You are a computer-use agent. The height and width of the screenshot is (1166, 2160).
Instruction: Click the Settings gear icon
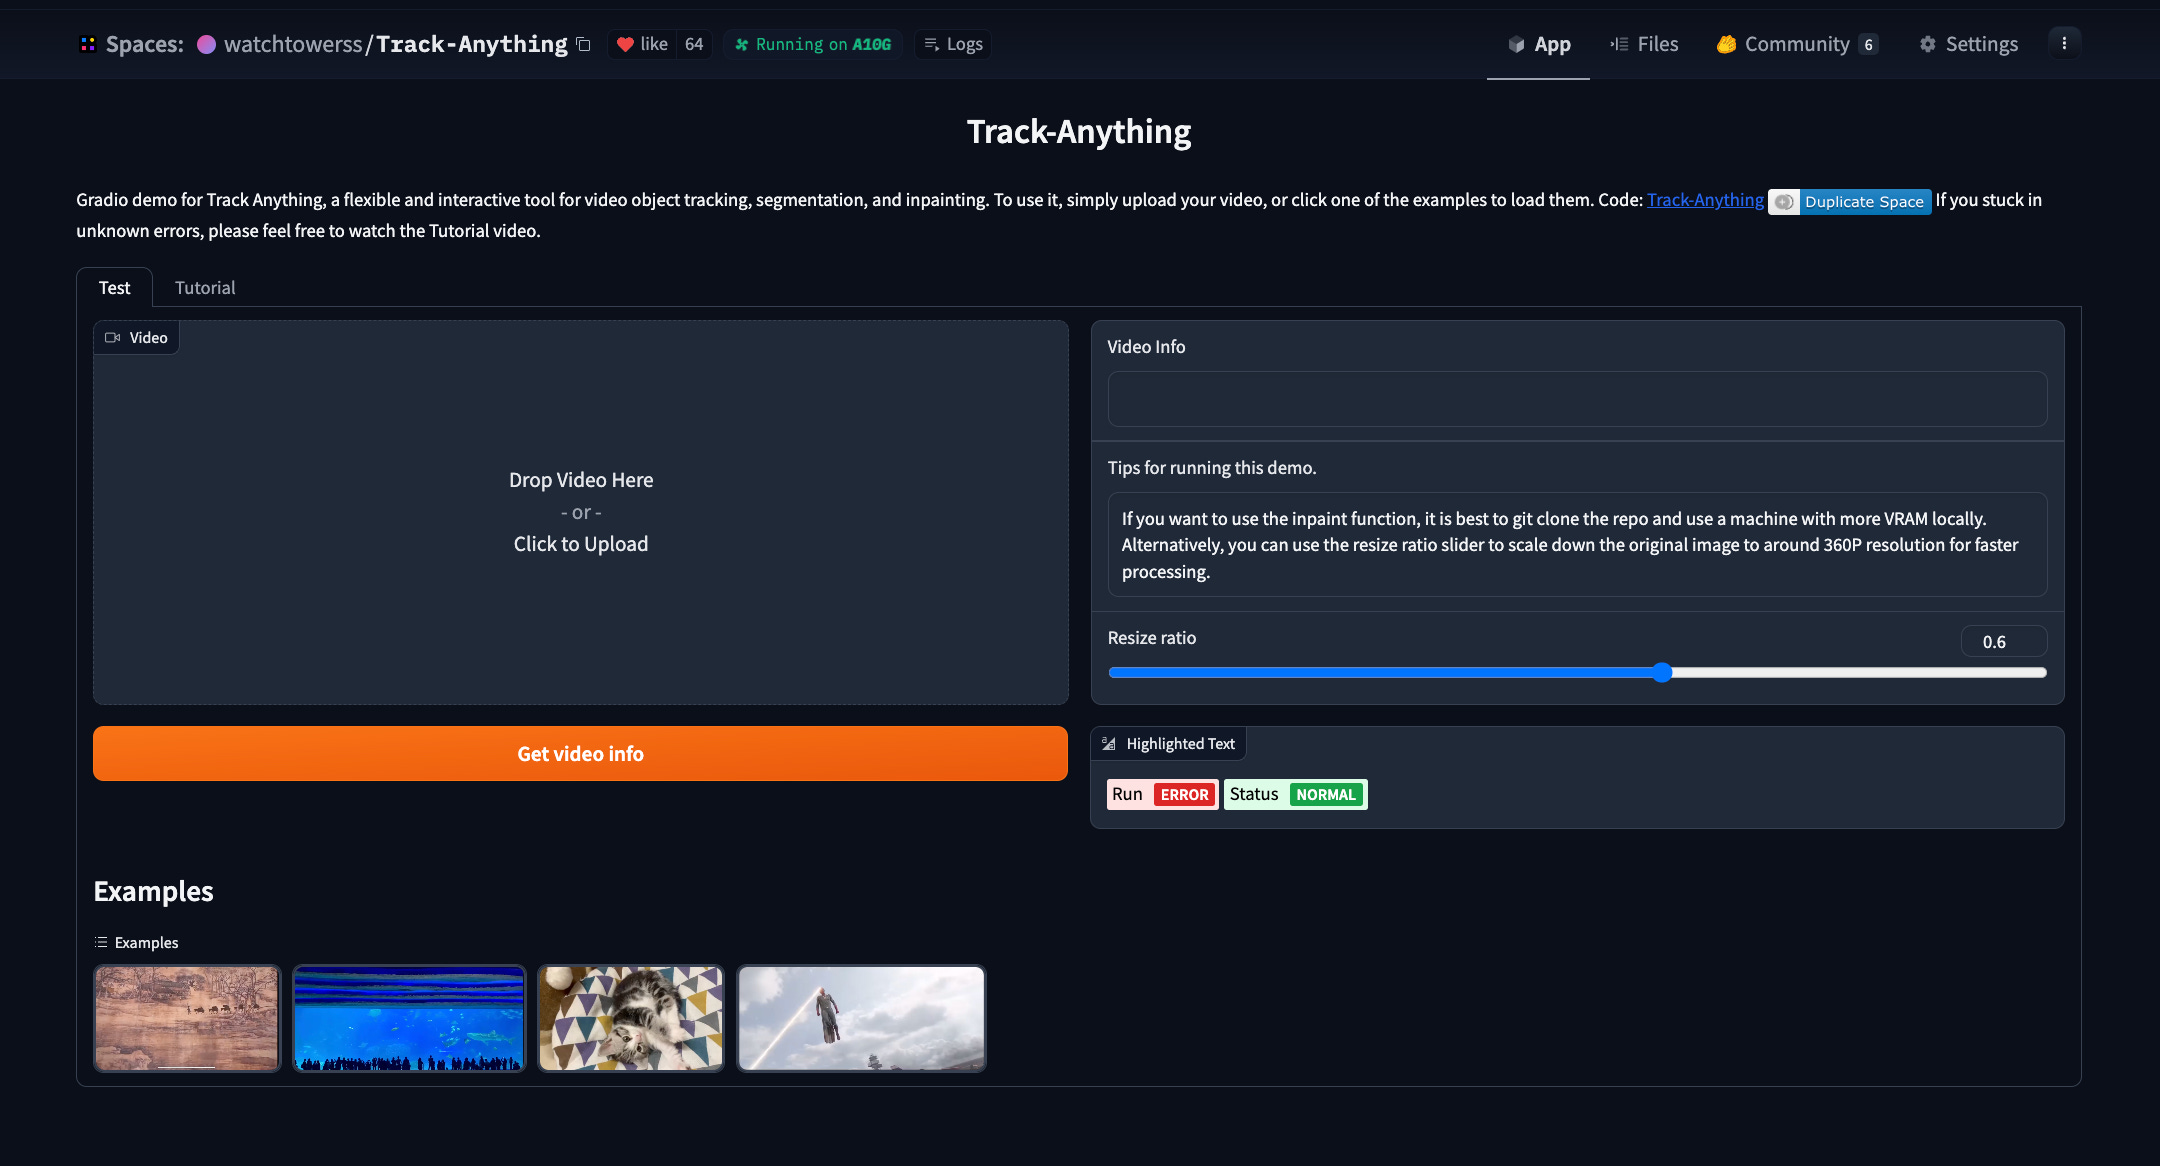click(x=1928, y=44)
